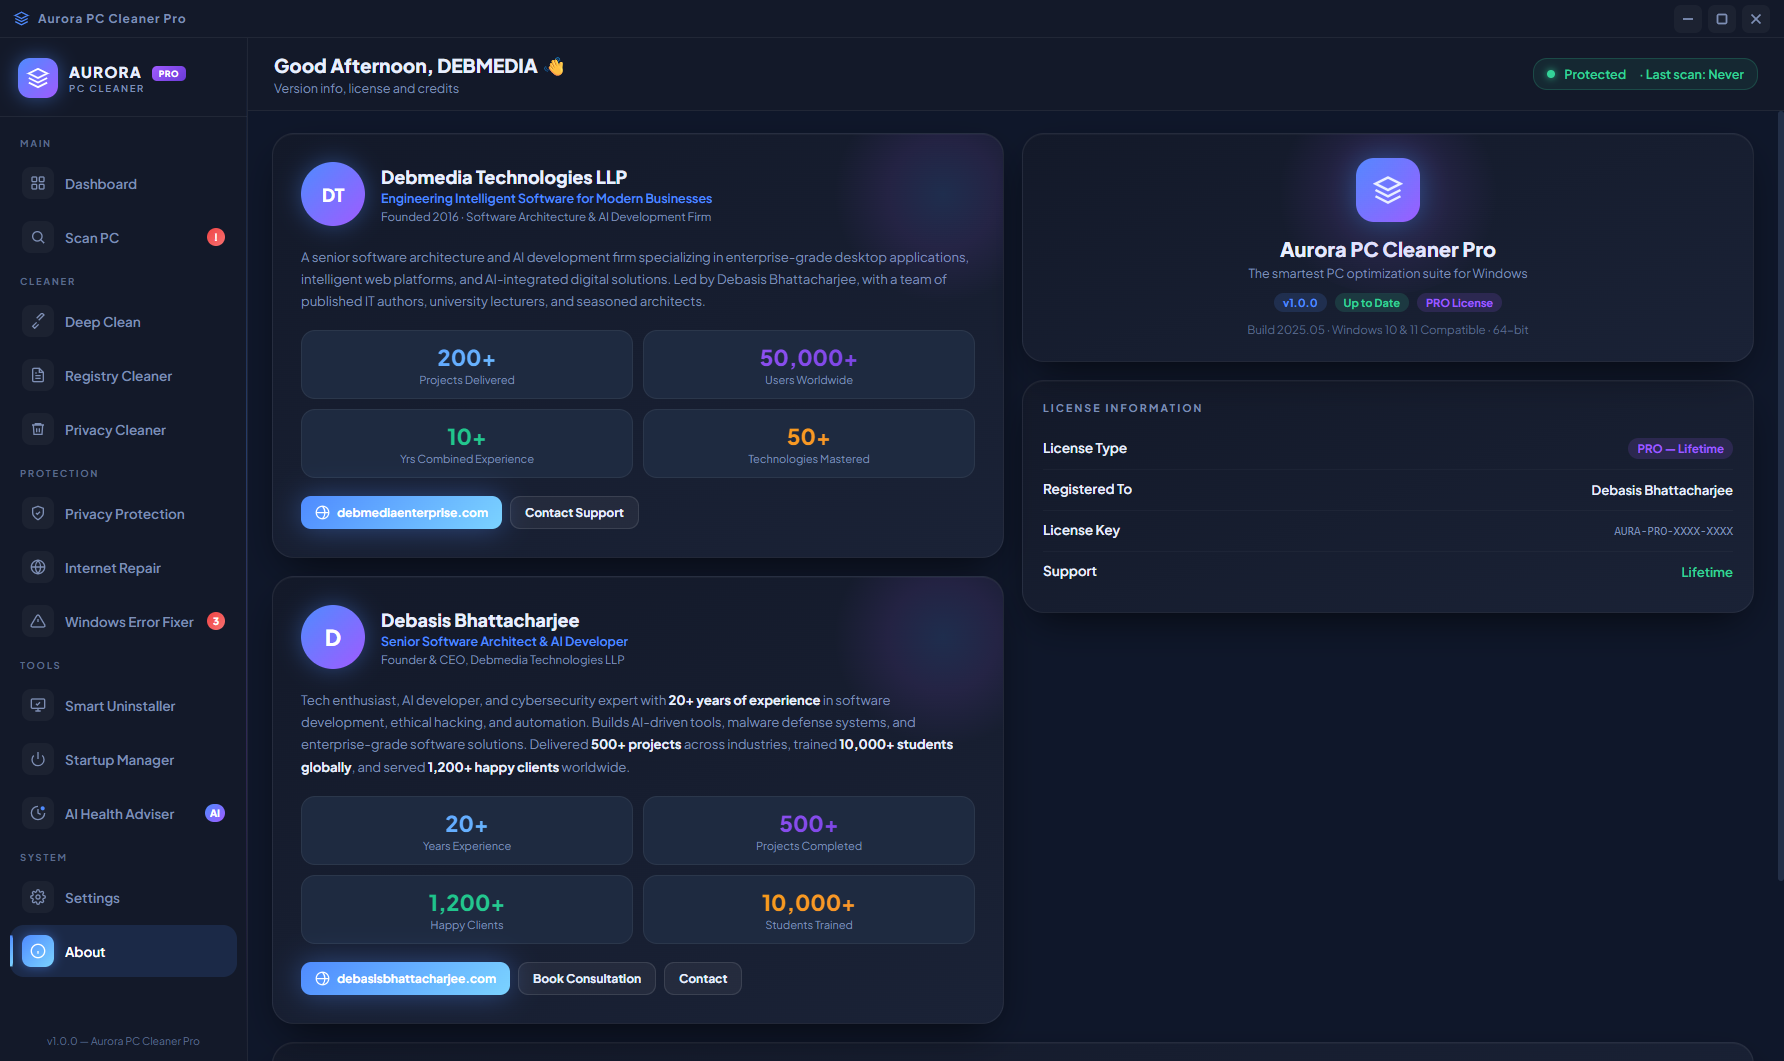
Task: Click the large Aurora PC Cleaner Pro logo
Action: coord(1387,190)
